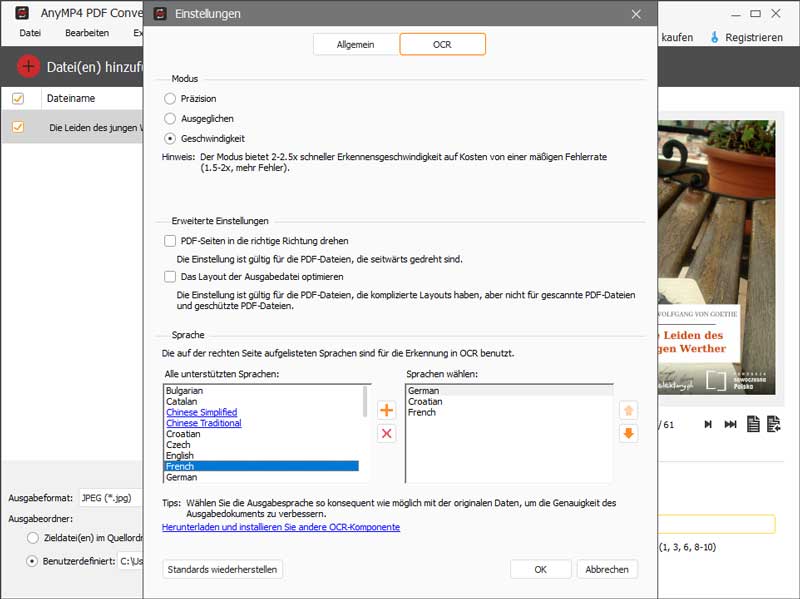Viewport: 800px width, 599px height.
Task: Uncheck the Die Leiden des jungen file row
Action: (18, 127)
